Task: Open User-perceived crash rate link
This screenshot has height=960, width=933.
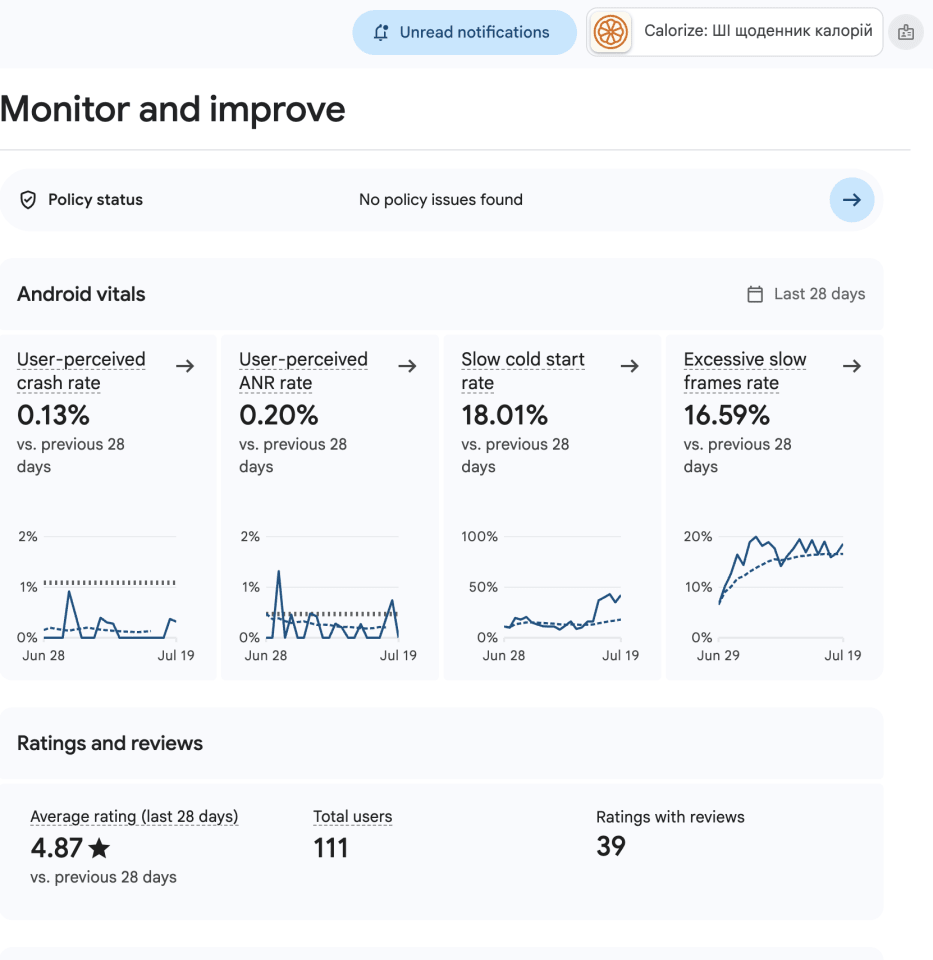Action: pyautogui.click(x=81, y=371)
